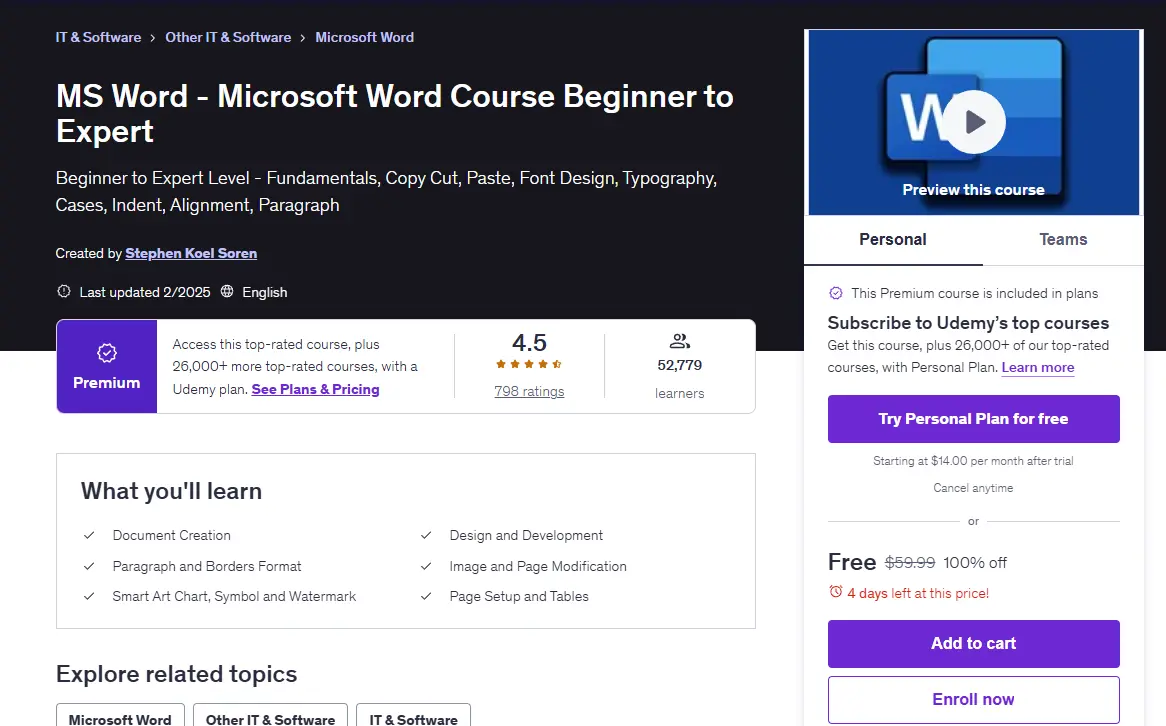Screen dimensions: 1166x726
Task: Click the checkmark beside Page Setup and Tables
Action: click(426, 596)
